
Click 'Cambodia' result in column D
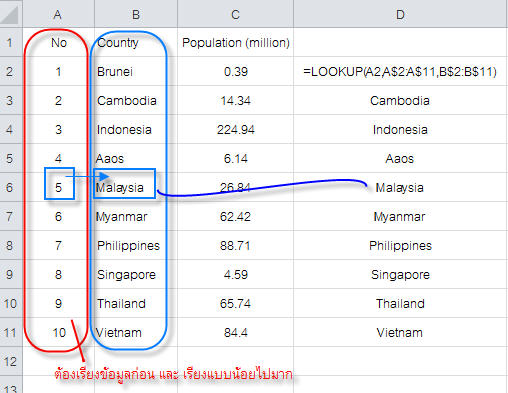click(x=401, y=100)
